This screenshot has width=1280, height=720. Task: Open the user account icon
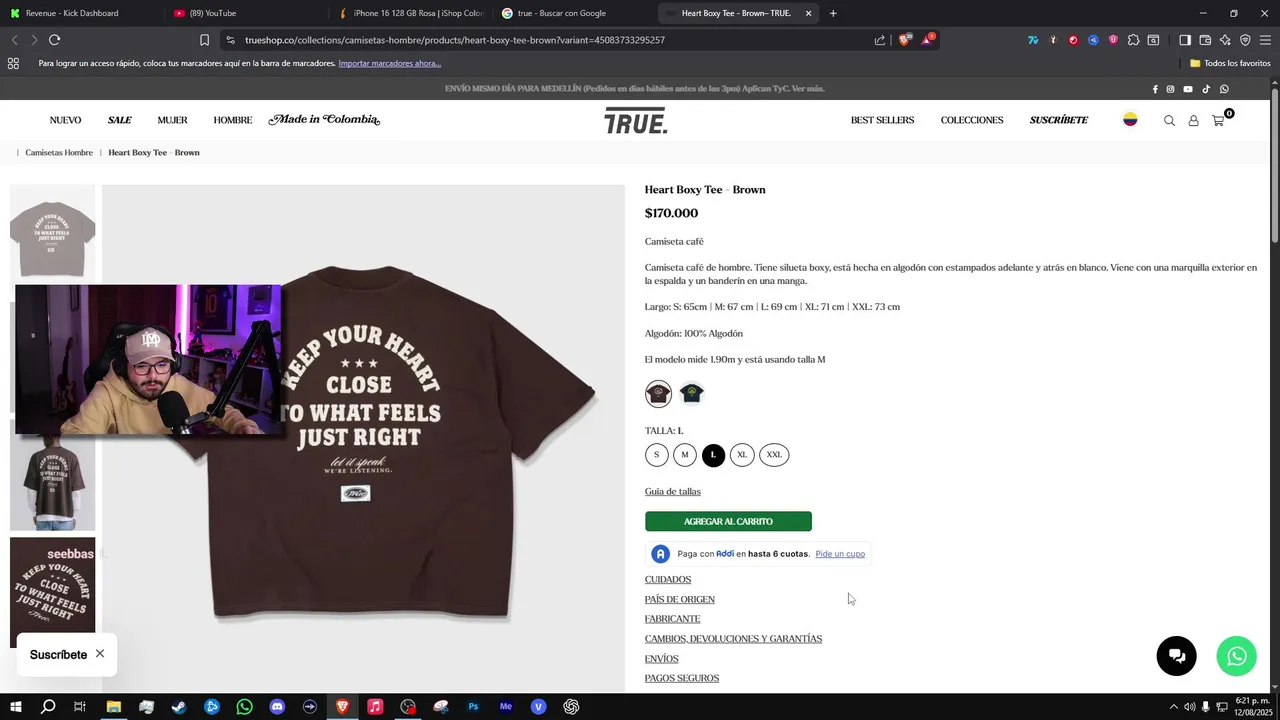[1193, 120]
